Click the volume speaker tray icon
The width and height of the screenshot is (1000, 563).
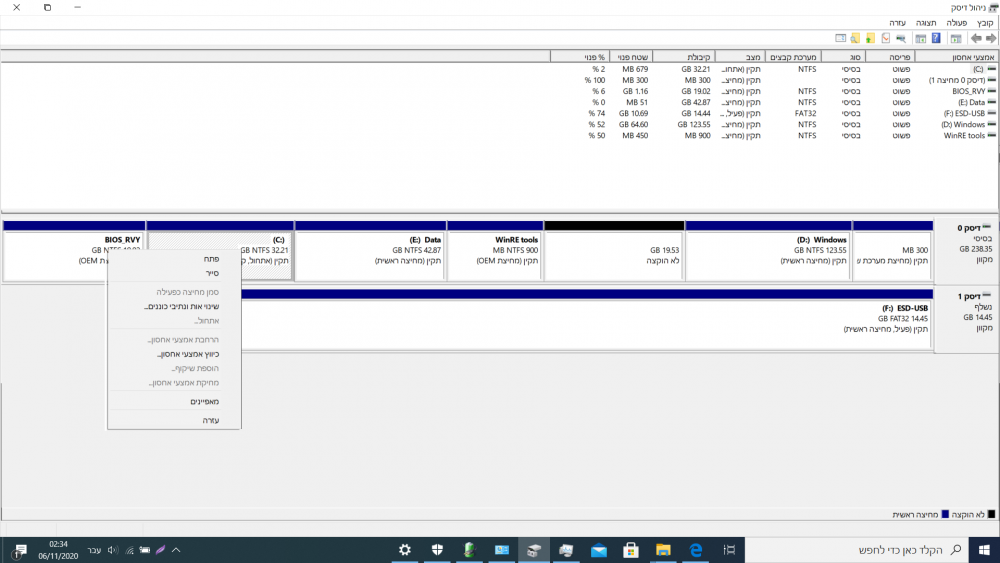pyautogui.click(x=113, y=550)
